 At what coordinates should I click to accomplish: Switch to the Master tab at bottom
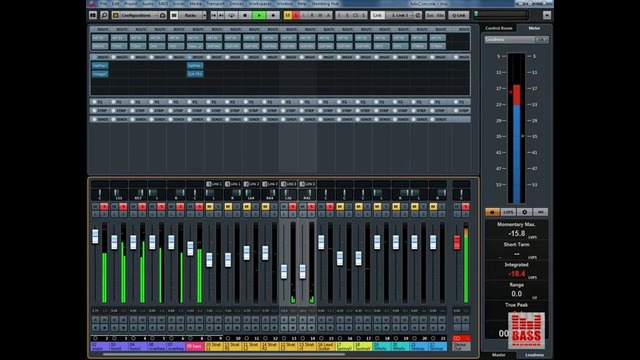499,355
